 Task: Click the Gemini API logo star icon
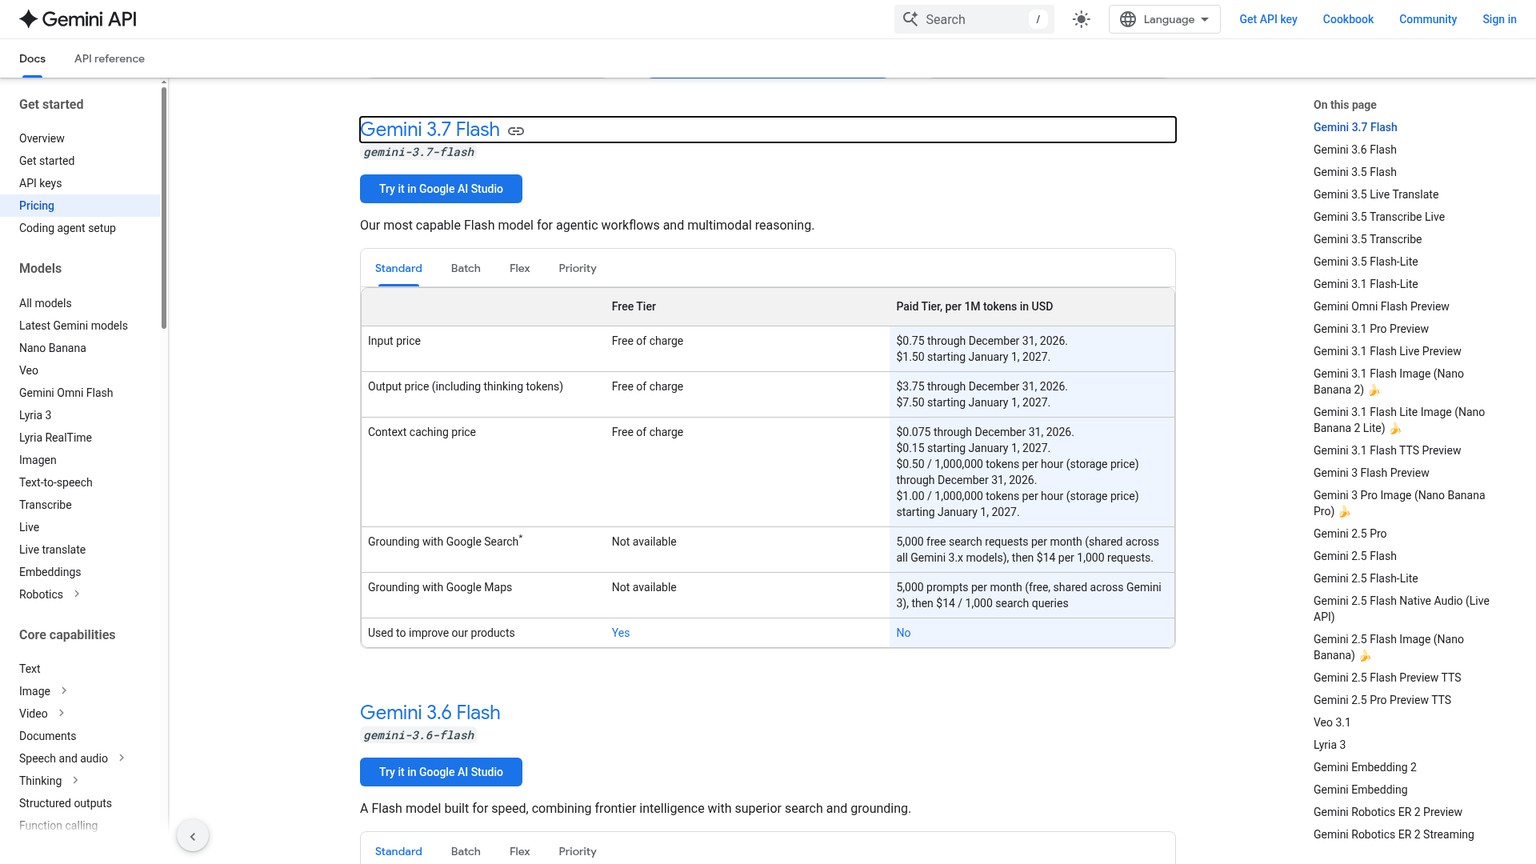coord(28,19)
